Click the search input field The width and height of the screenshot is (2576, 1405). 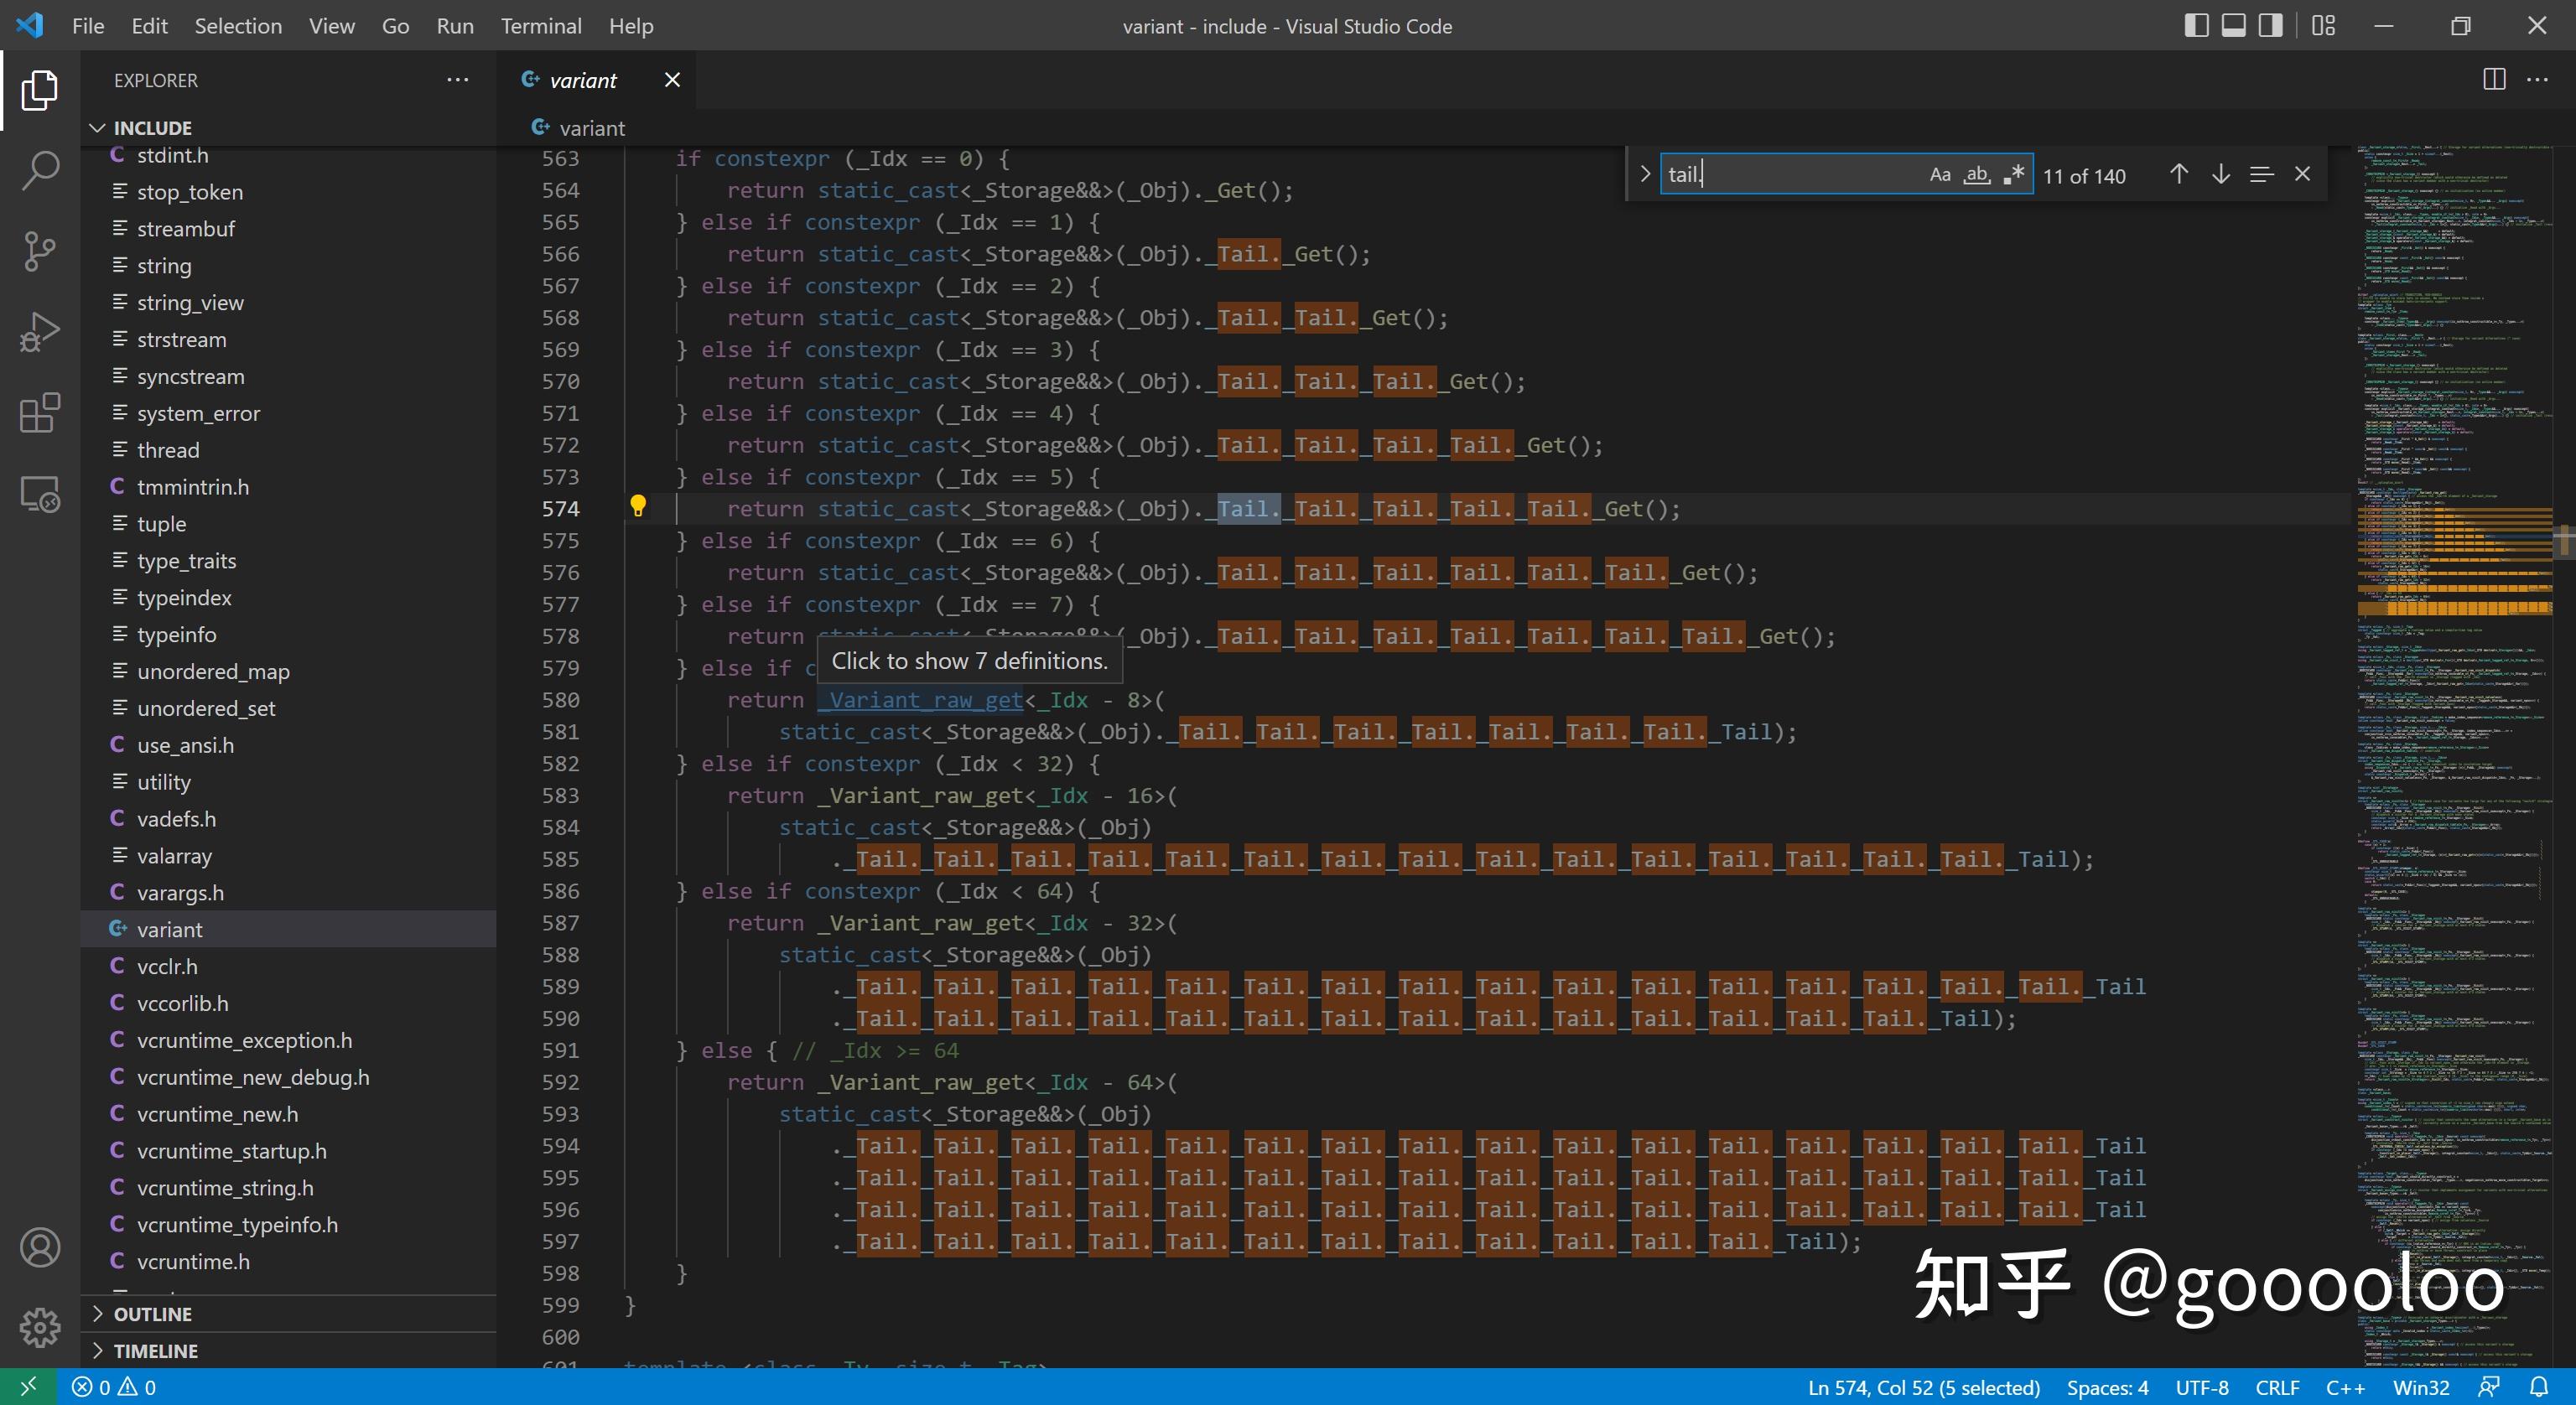click(1792, 173)
